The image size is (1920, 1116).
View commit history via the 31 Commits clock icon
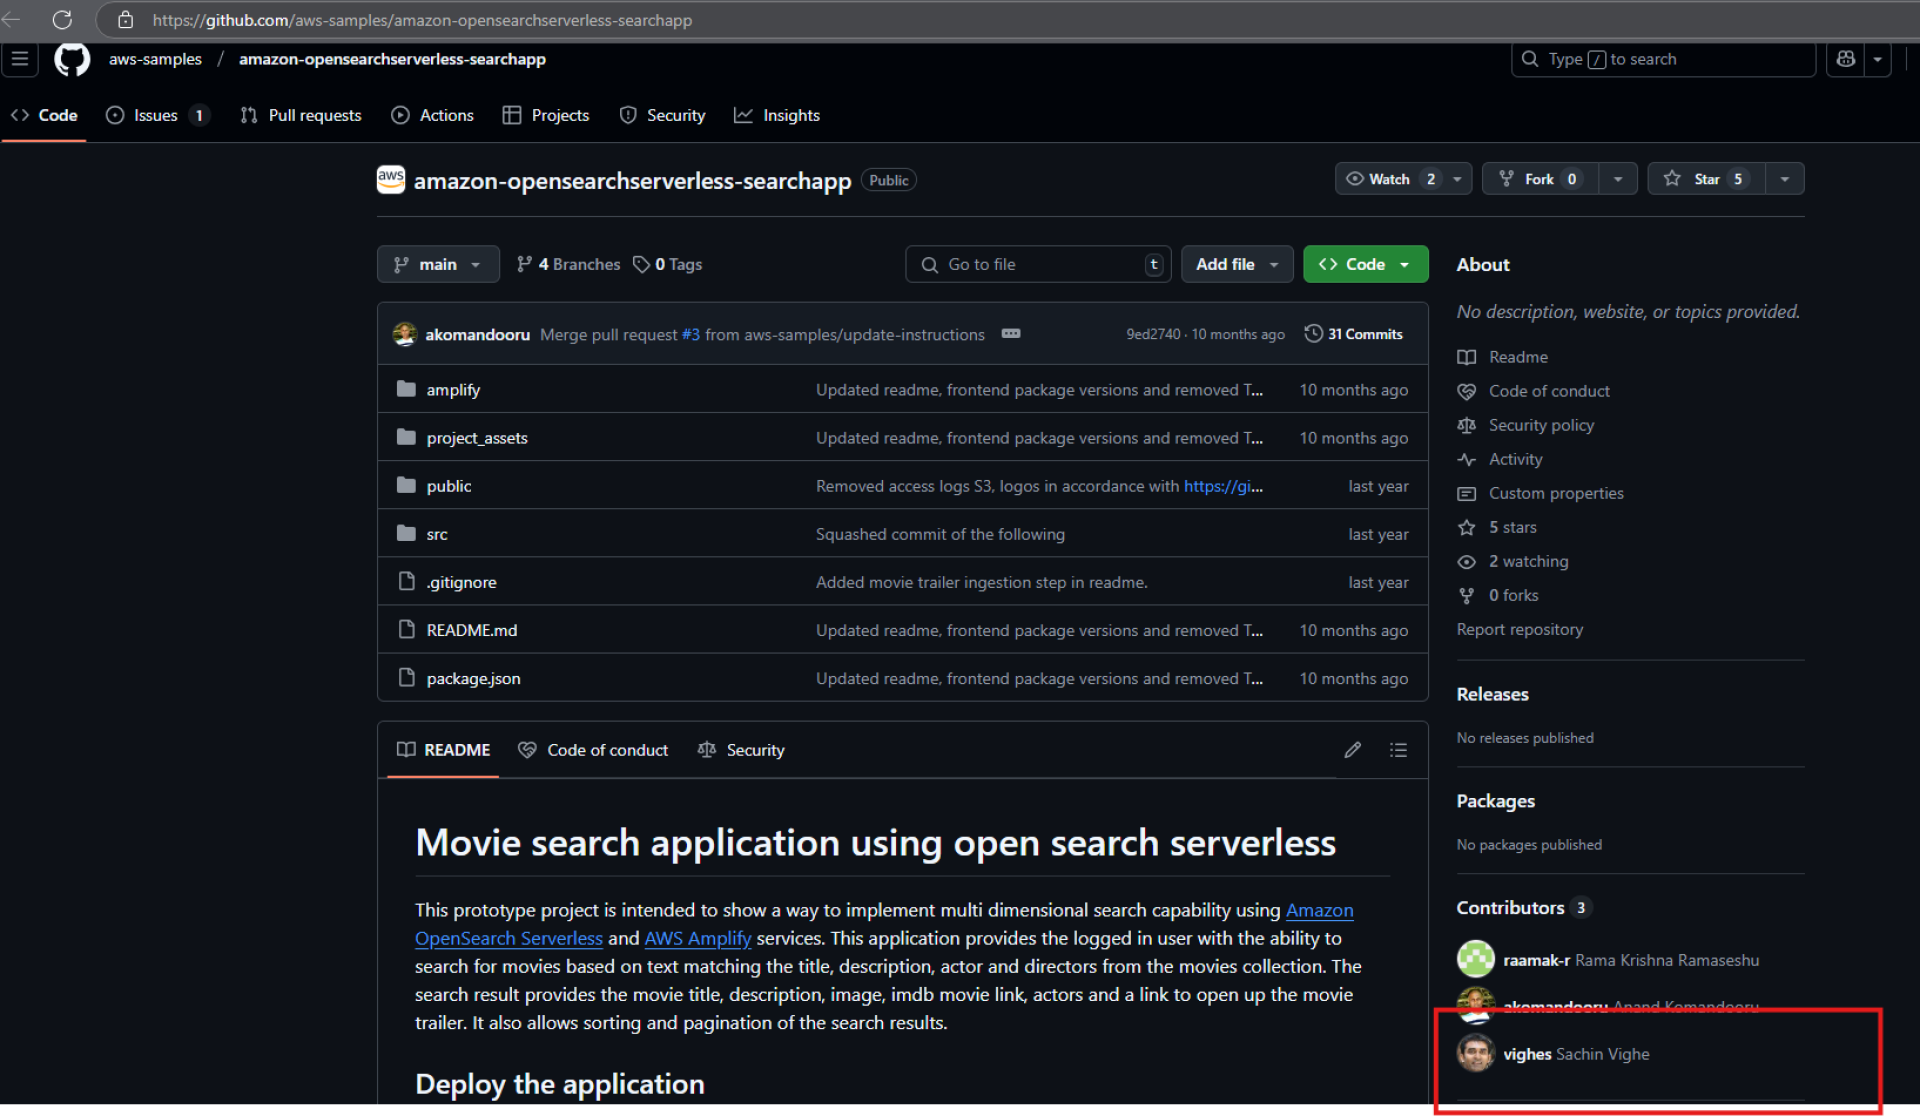(1313, 333)
